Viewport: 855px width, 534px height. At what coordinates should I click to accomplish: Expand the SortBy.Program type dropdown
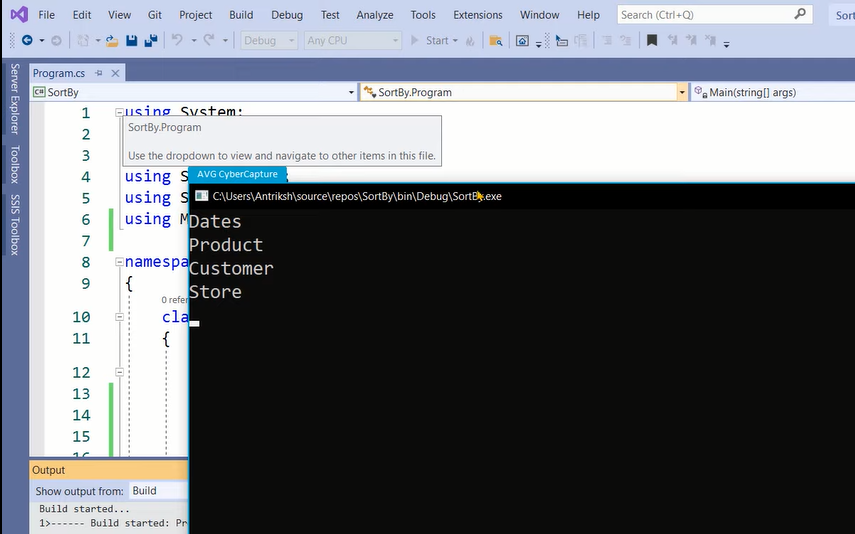[x=682, y=93]
